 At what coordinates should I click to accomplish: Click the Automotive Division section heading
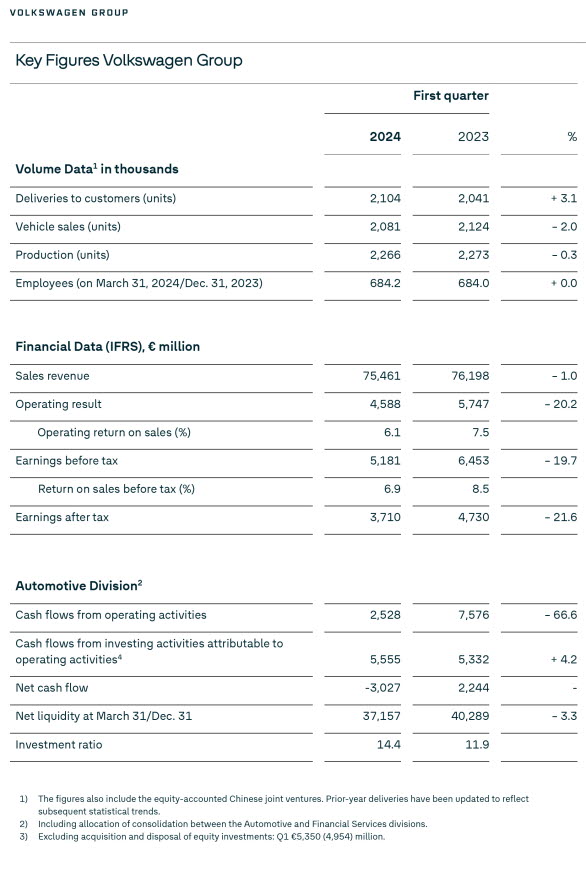[79, 585]
